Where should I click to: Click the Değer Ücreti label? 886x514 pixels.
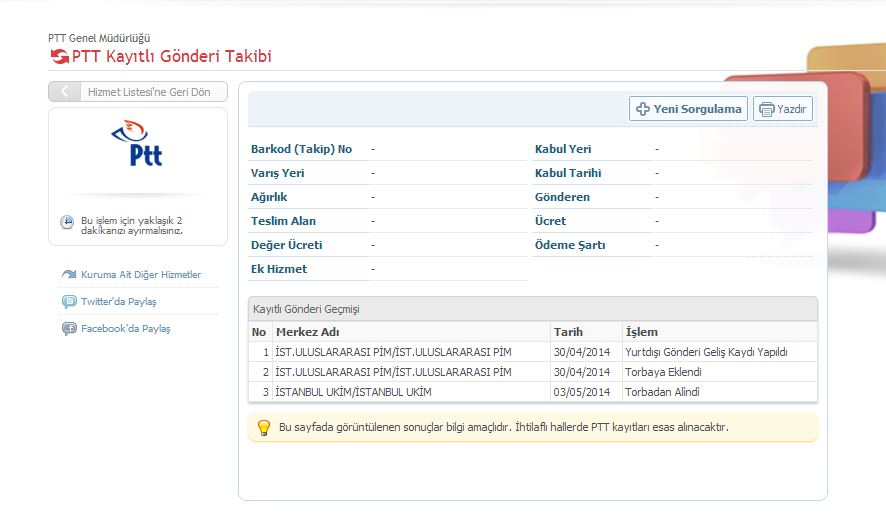click(x=286, y=245)
